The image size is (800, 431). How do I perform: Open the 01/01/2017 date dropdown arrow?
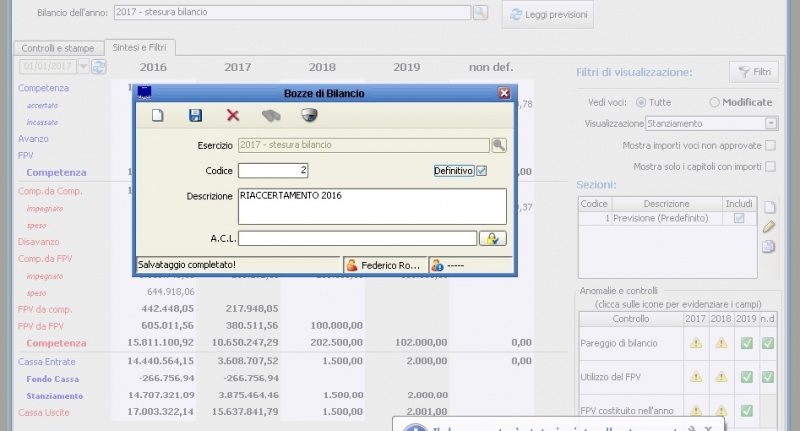[x=98, y=67]
